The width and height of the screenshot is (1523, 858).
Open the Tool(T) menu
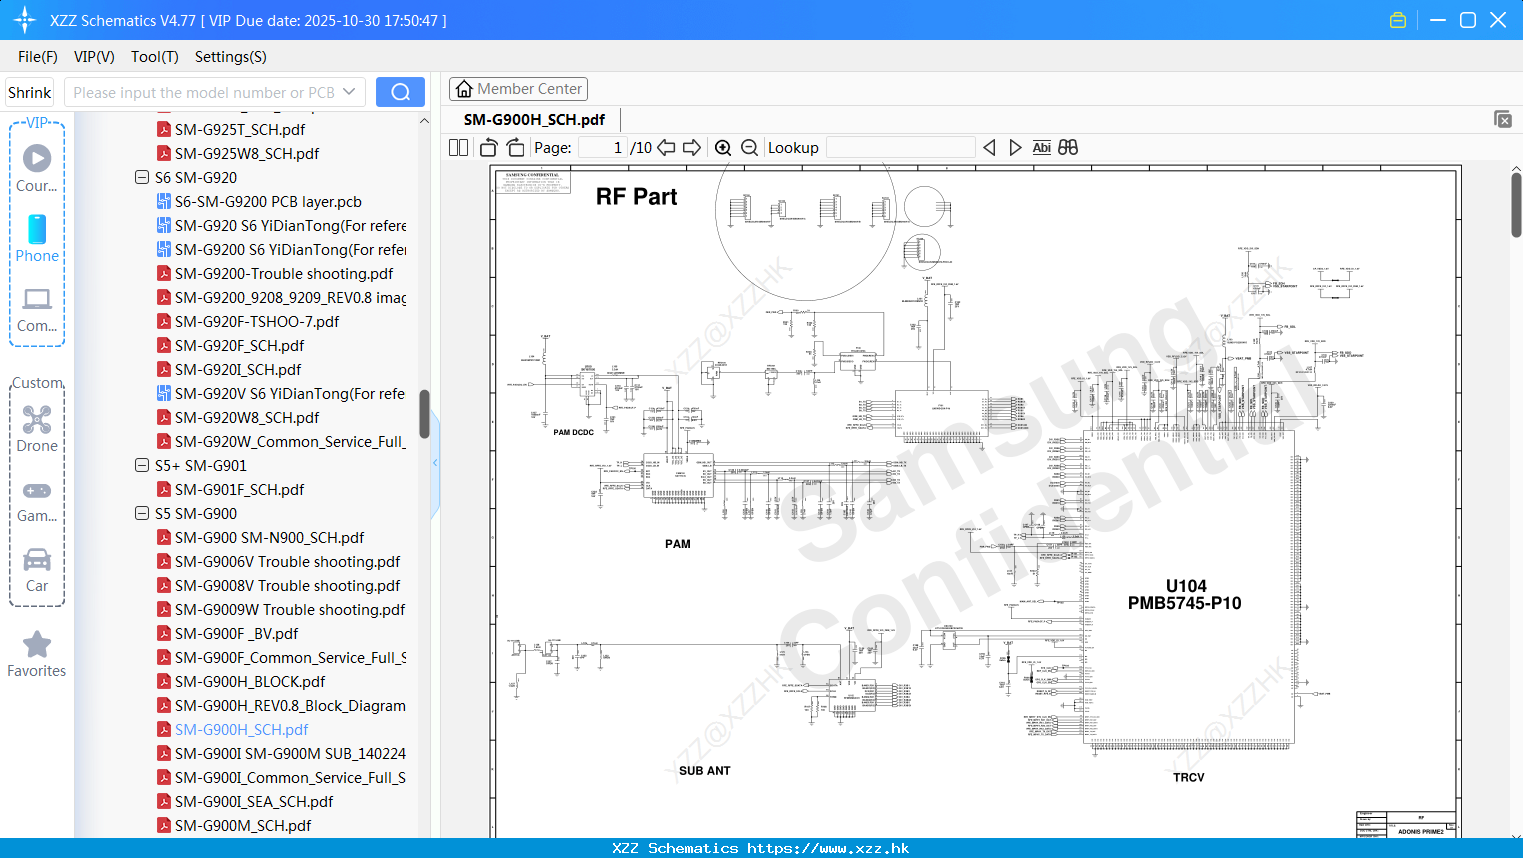point(155,57)
